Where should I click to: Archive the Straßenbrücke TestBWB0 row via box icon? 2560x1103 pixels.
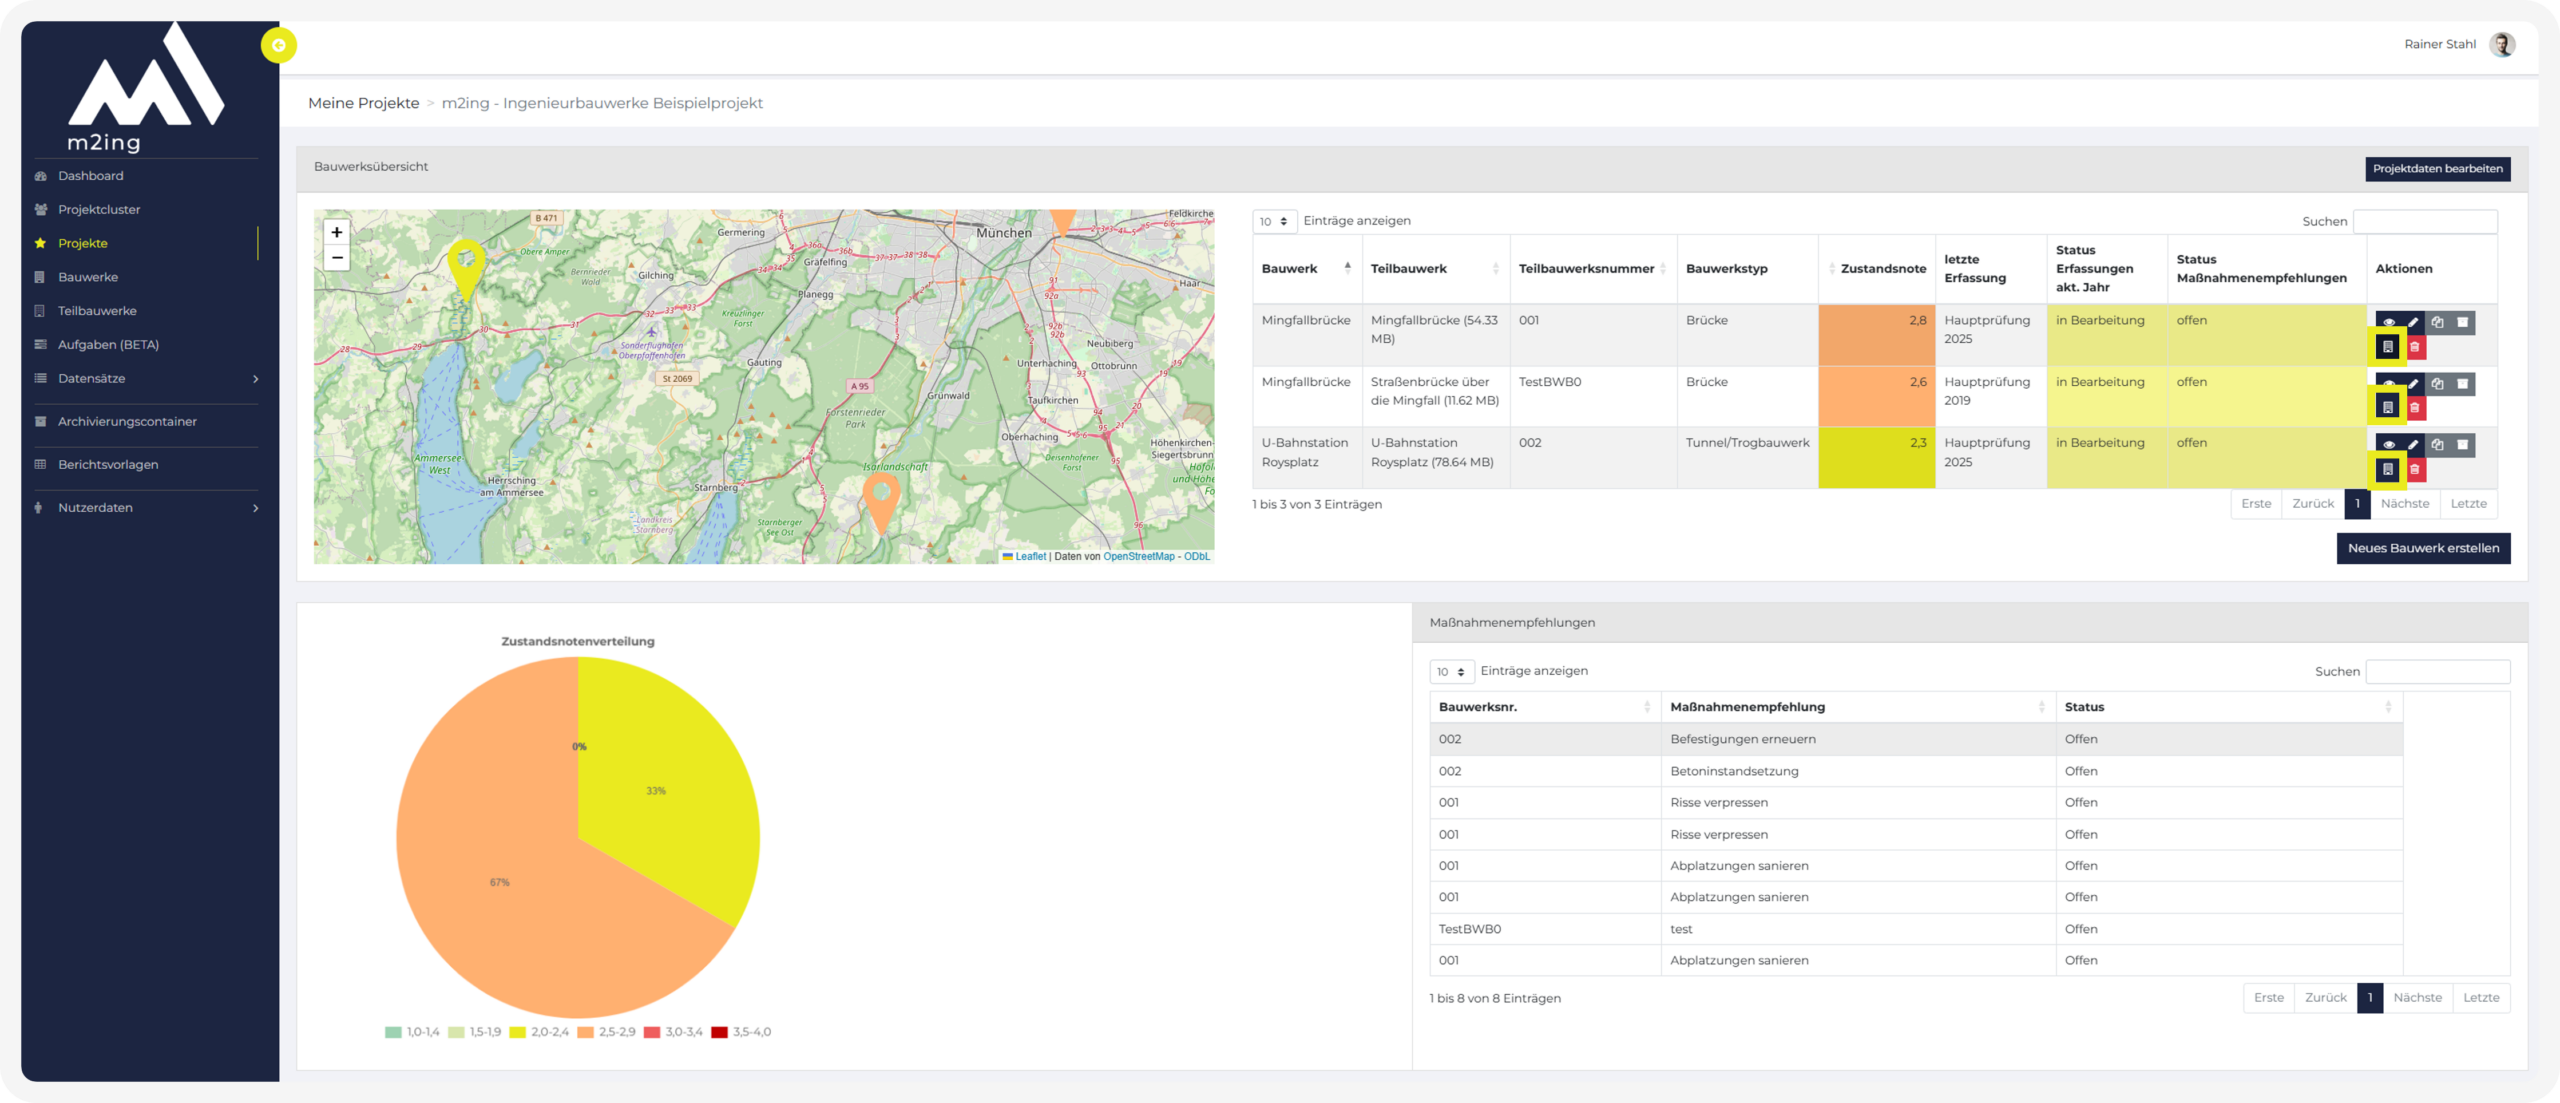pos(2462,384)
